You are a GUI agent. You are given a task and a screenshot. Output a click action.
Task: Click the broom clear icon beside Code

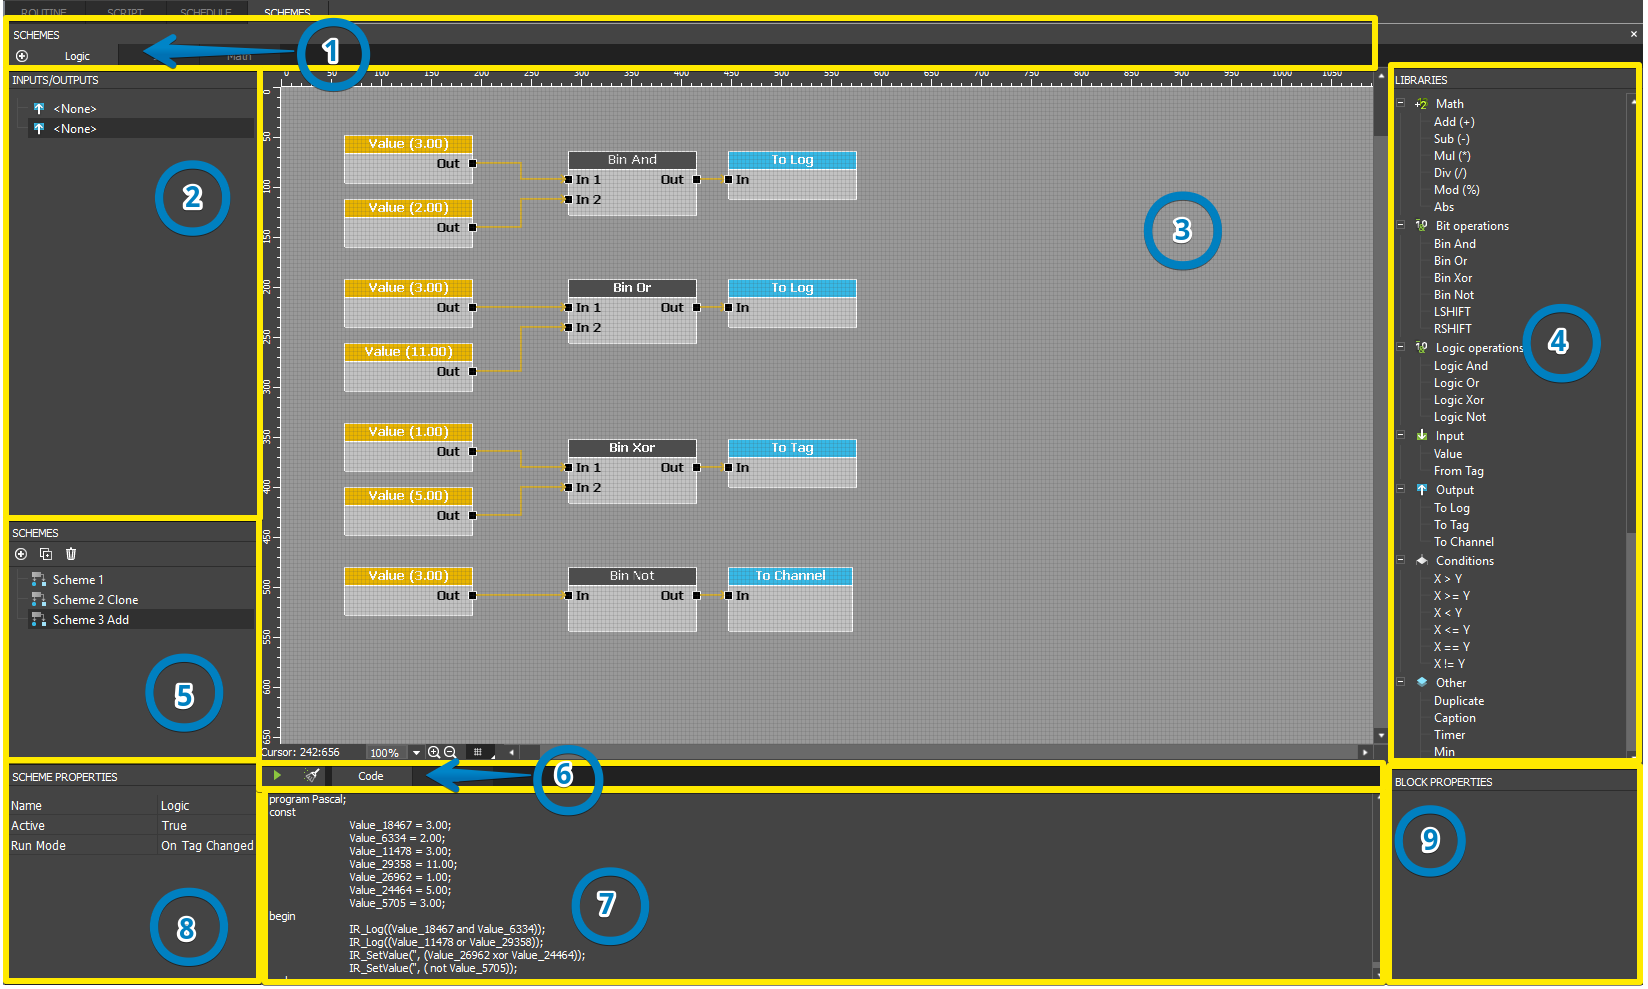(x=312, y=775)
